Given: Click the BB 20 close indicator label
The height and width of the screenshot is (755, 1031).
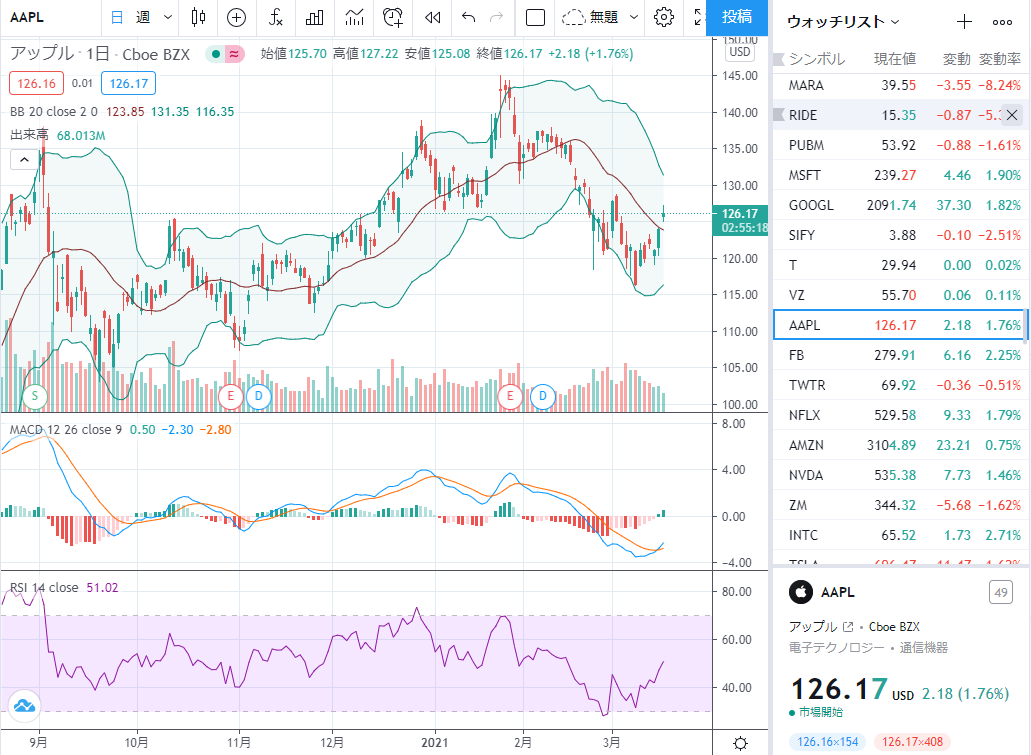Looking at the screenshot, I should point(54,112).
